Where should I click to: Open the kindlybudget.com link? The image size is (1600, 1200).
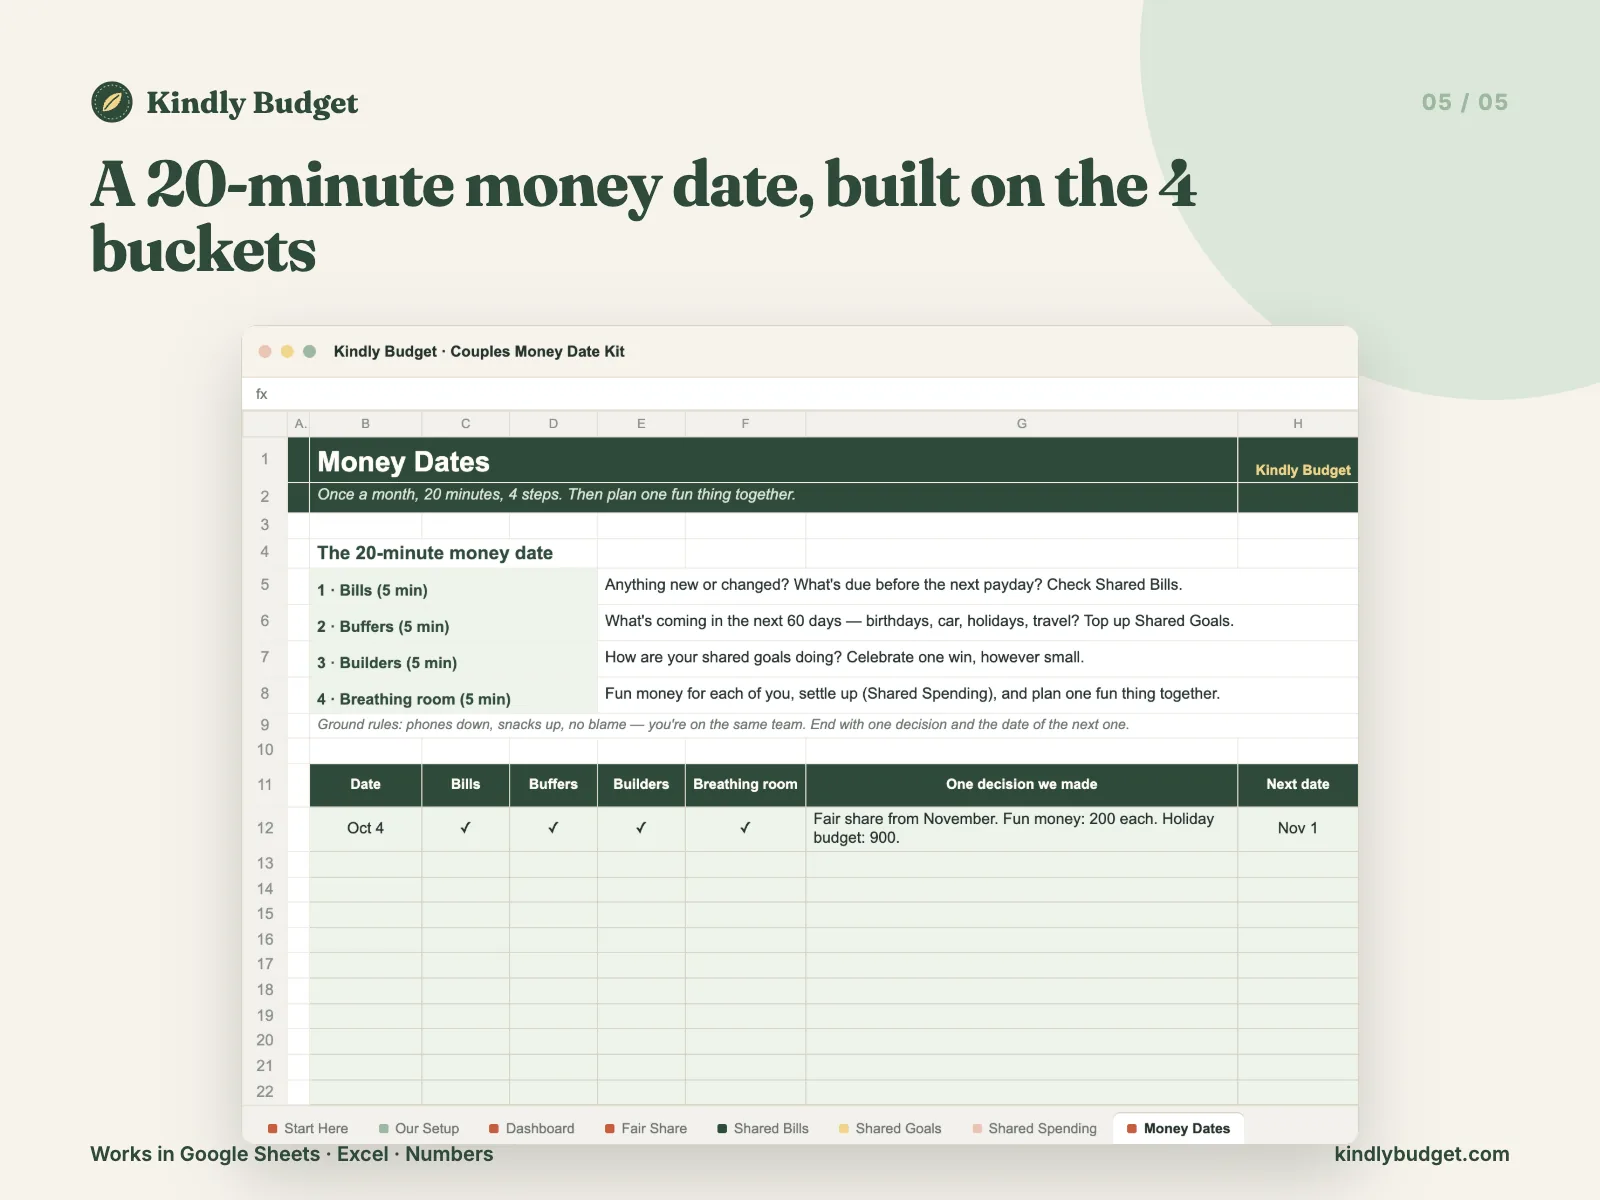click(x=1422, y=1154)
